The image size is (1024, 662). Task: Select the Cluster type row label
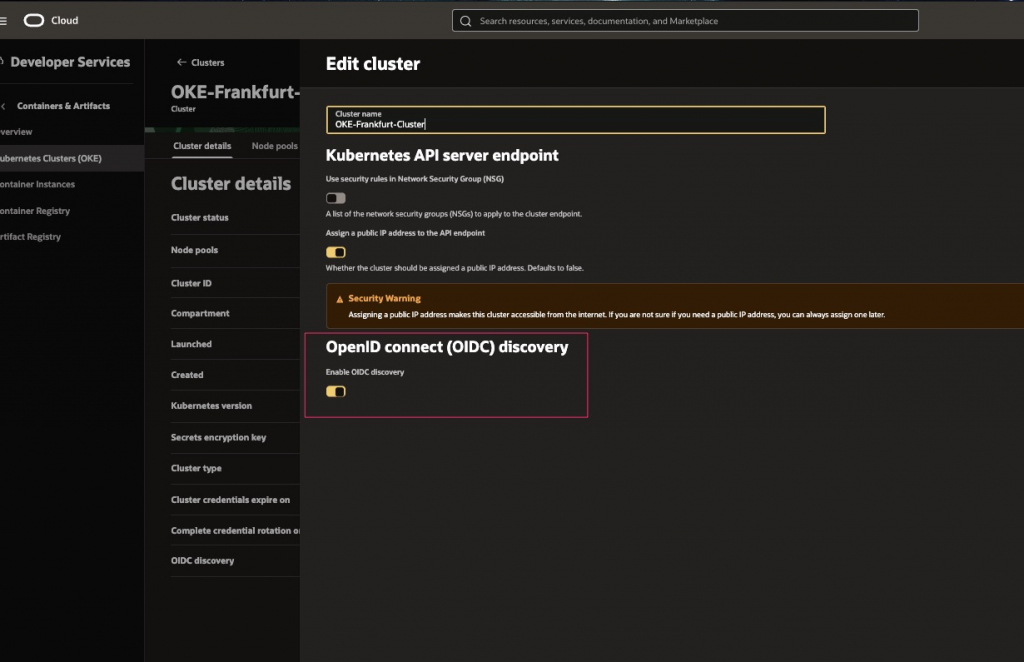pyautogui.click(x=196, y=468)
